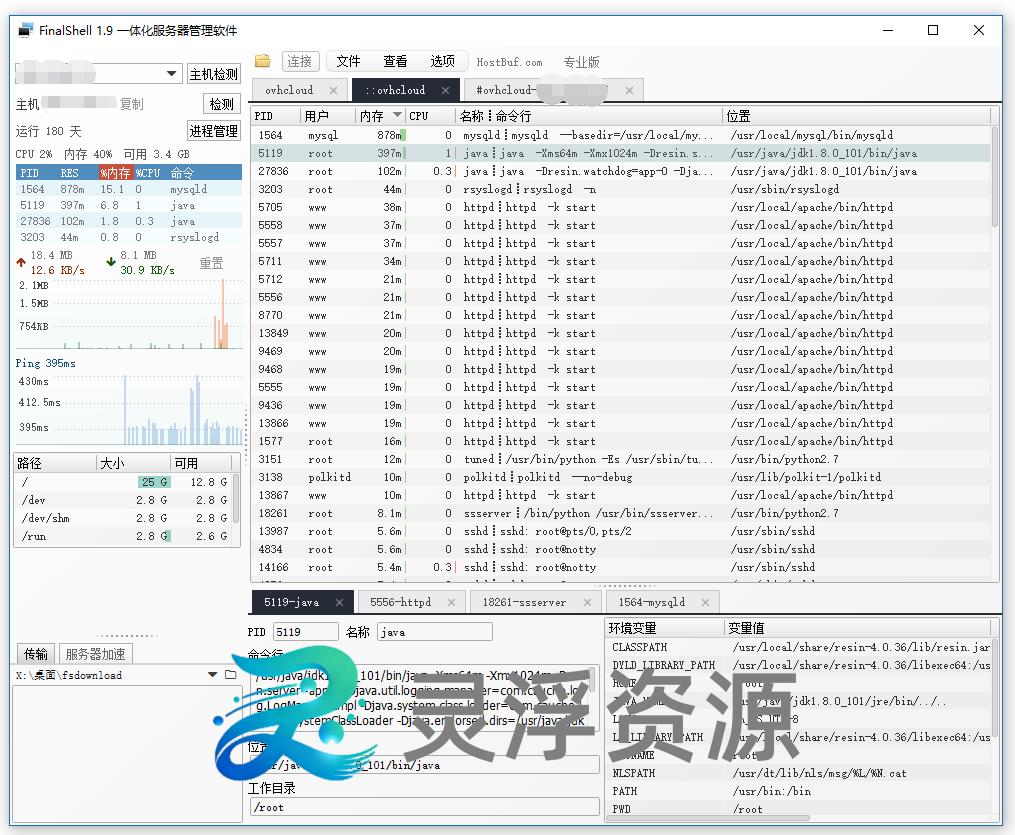
Task: Close the first ovhcloud tab
Action: click(333, 91)
